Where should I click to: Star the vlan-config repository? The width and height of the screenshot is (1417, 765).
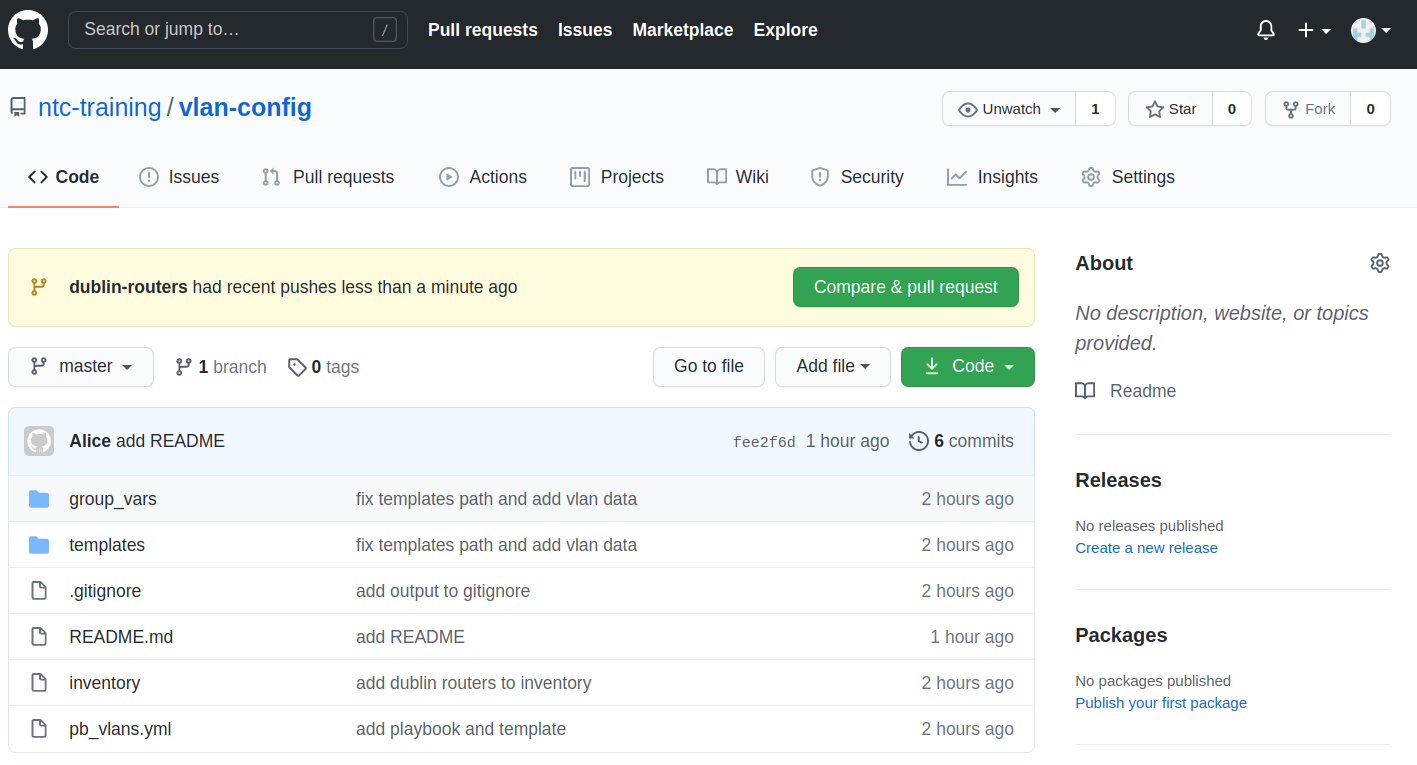[1171, 109]
